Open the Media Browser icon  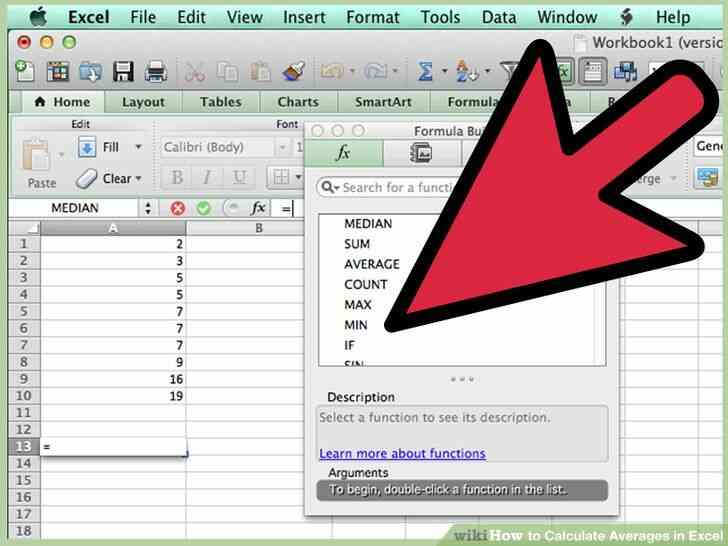(625, 72)
